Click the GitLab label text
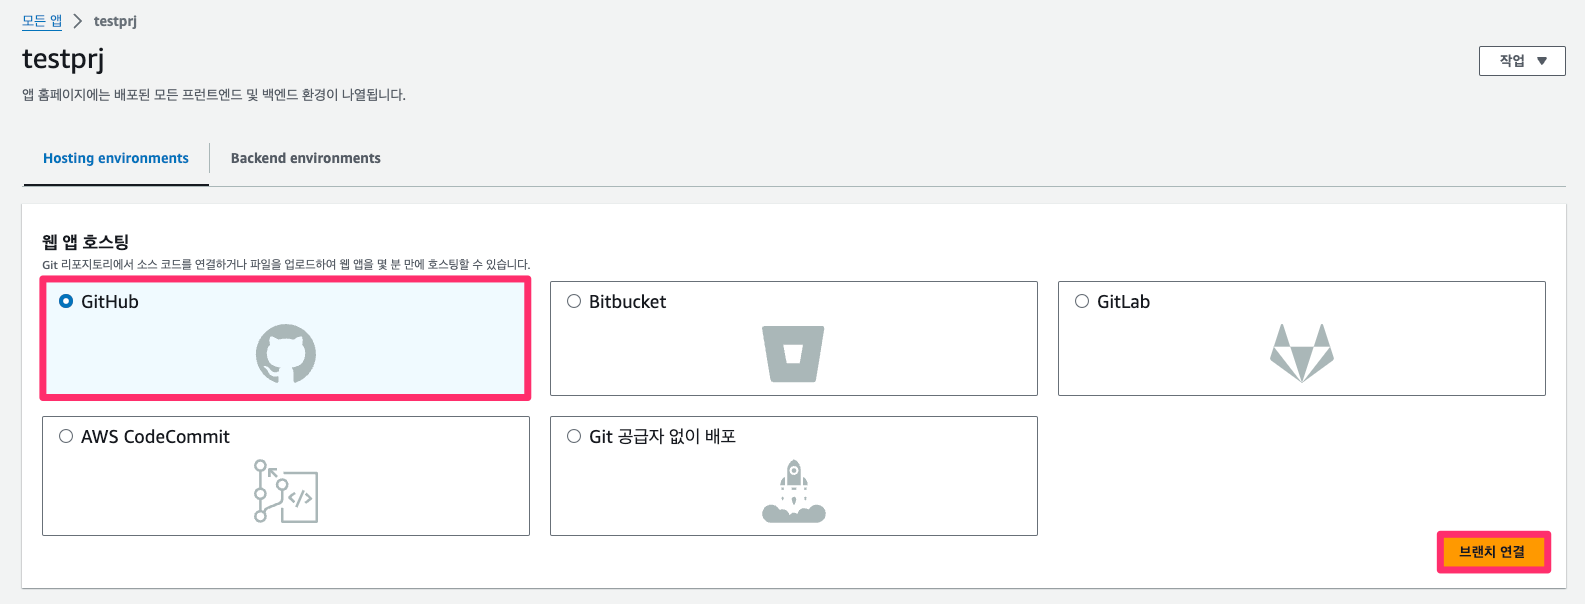 (x=1123, y=302)
